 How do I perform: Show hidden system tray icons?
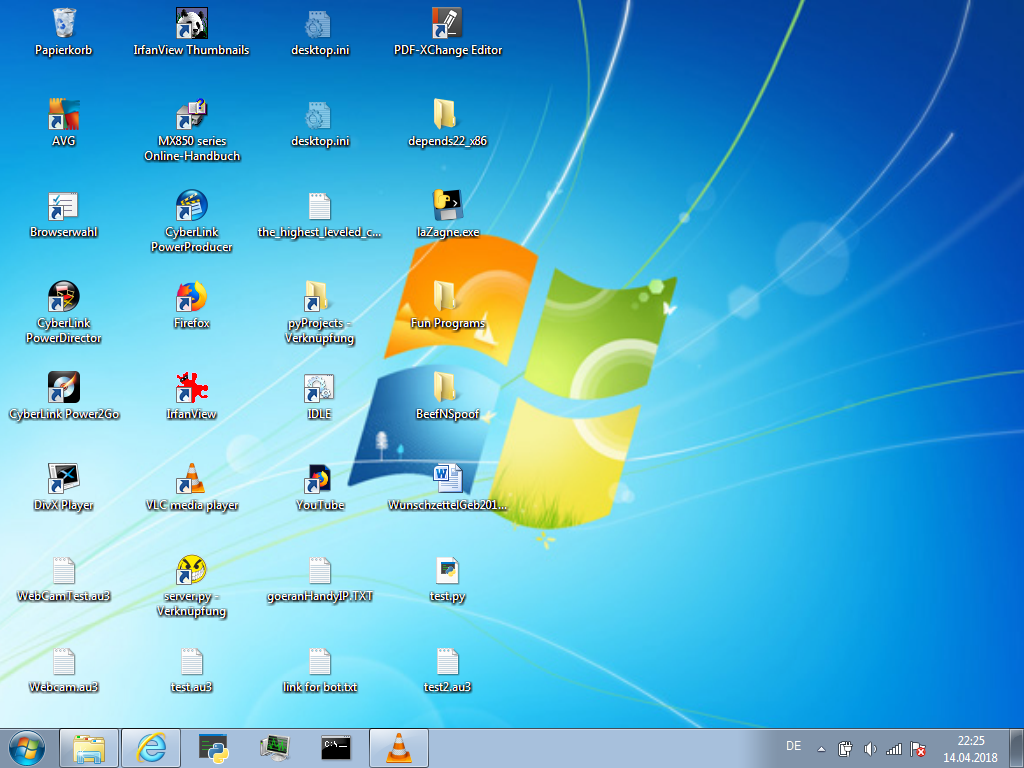click(822, 749)
